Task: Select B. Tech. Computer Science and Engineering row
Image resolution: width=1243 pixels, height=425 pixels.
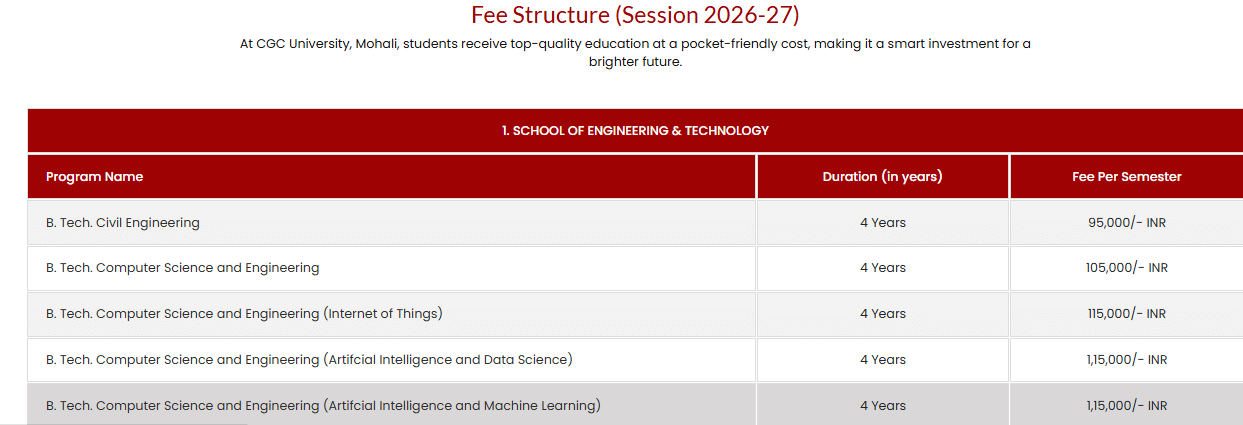Action: (x=183, y=268)
